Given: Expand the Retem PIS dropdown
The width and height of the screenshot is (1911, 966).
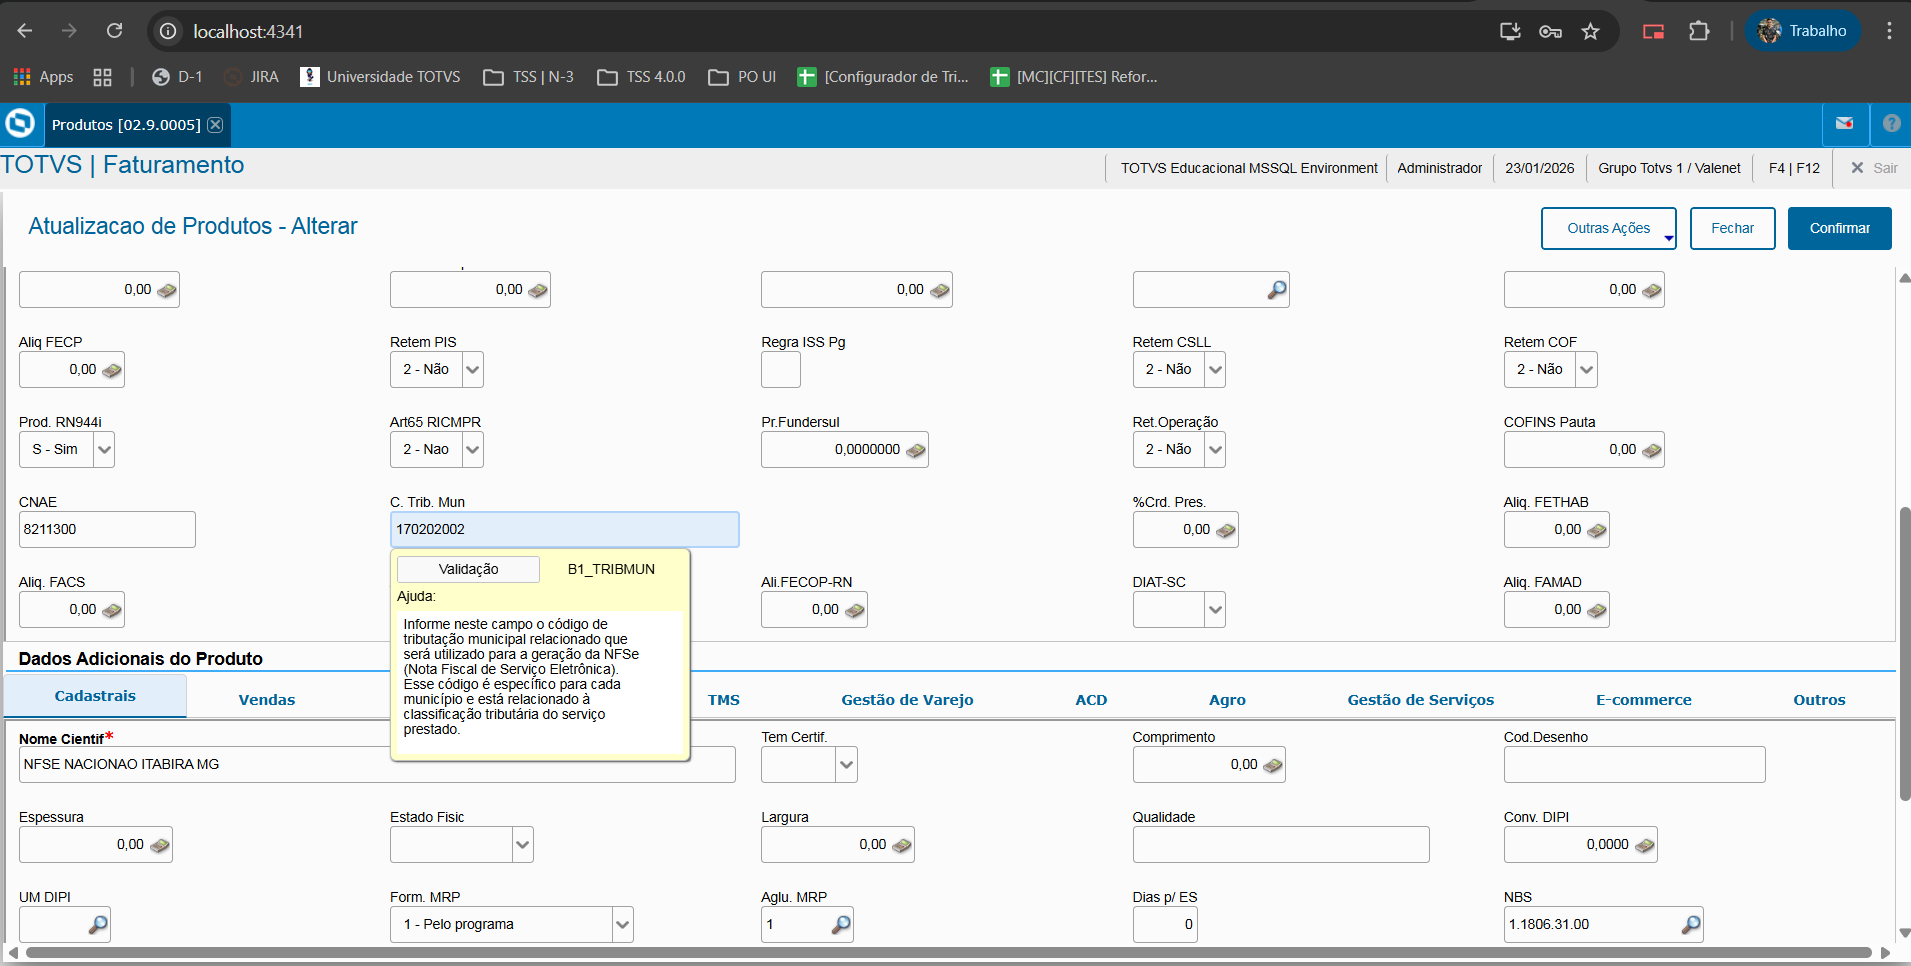Looking at the screenshot, I should point(473,370).
